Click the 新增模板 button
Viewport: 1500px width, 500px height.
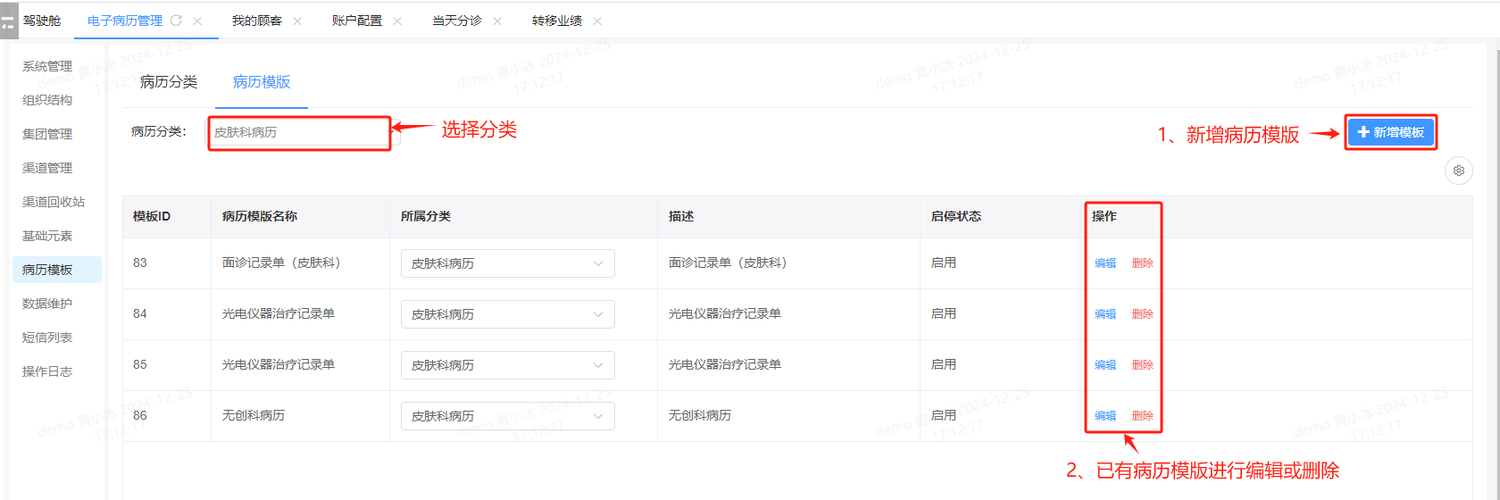(x=1390, y=133)
